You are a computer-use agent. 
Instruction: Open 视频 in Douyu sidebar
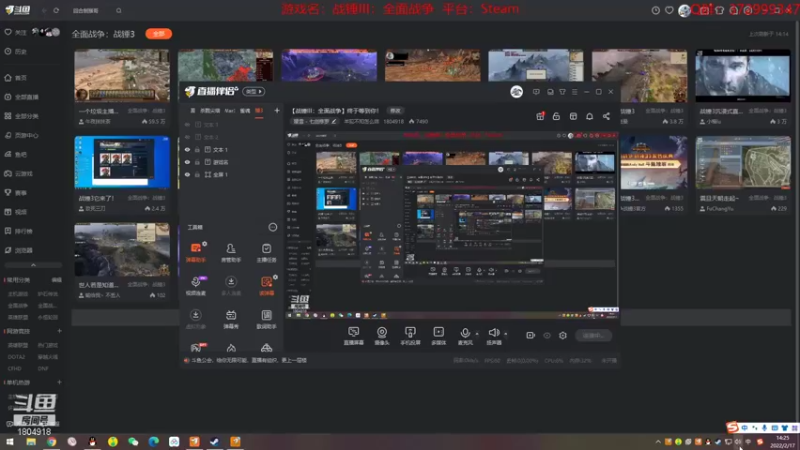16,212
